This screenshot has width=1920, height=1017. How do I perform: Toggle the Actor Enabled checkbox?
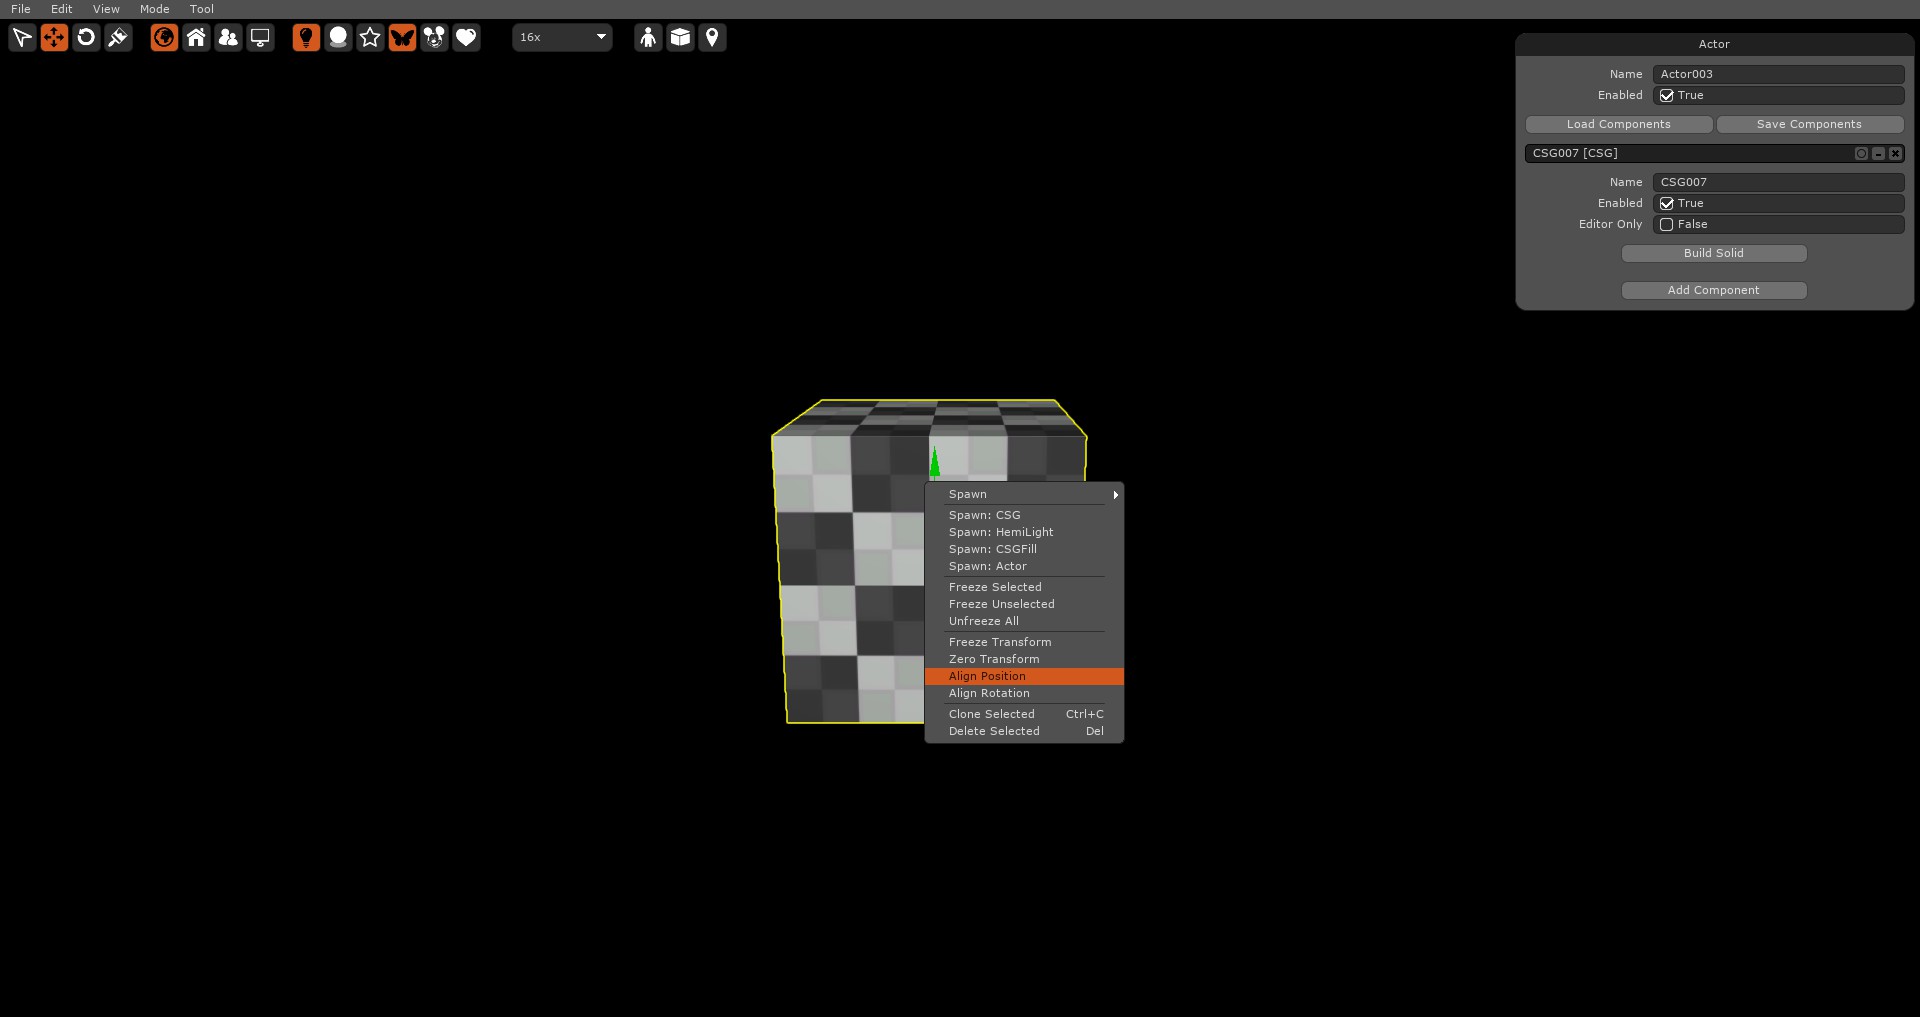[1667, 96]
